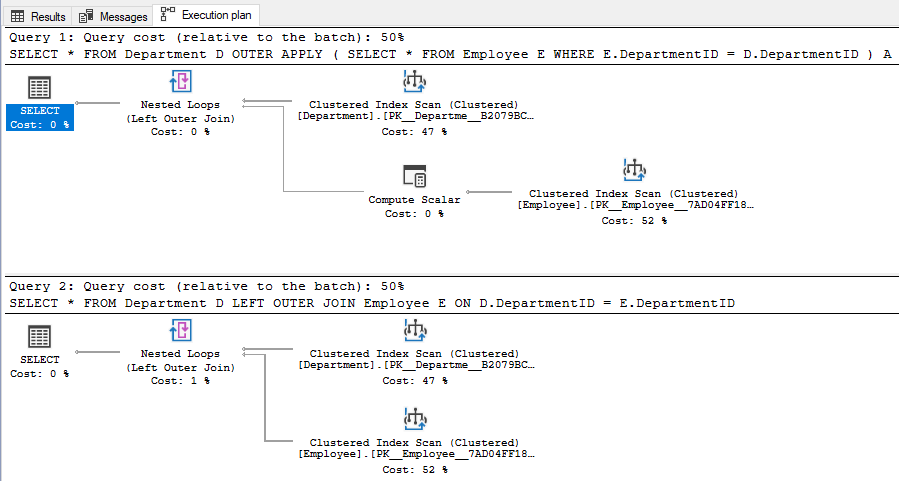
Task: Select Department Clustered Index Scan icon in Query 2
Action: [415, 330]
